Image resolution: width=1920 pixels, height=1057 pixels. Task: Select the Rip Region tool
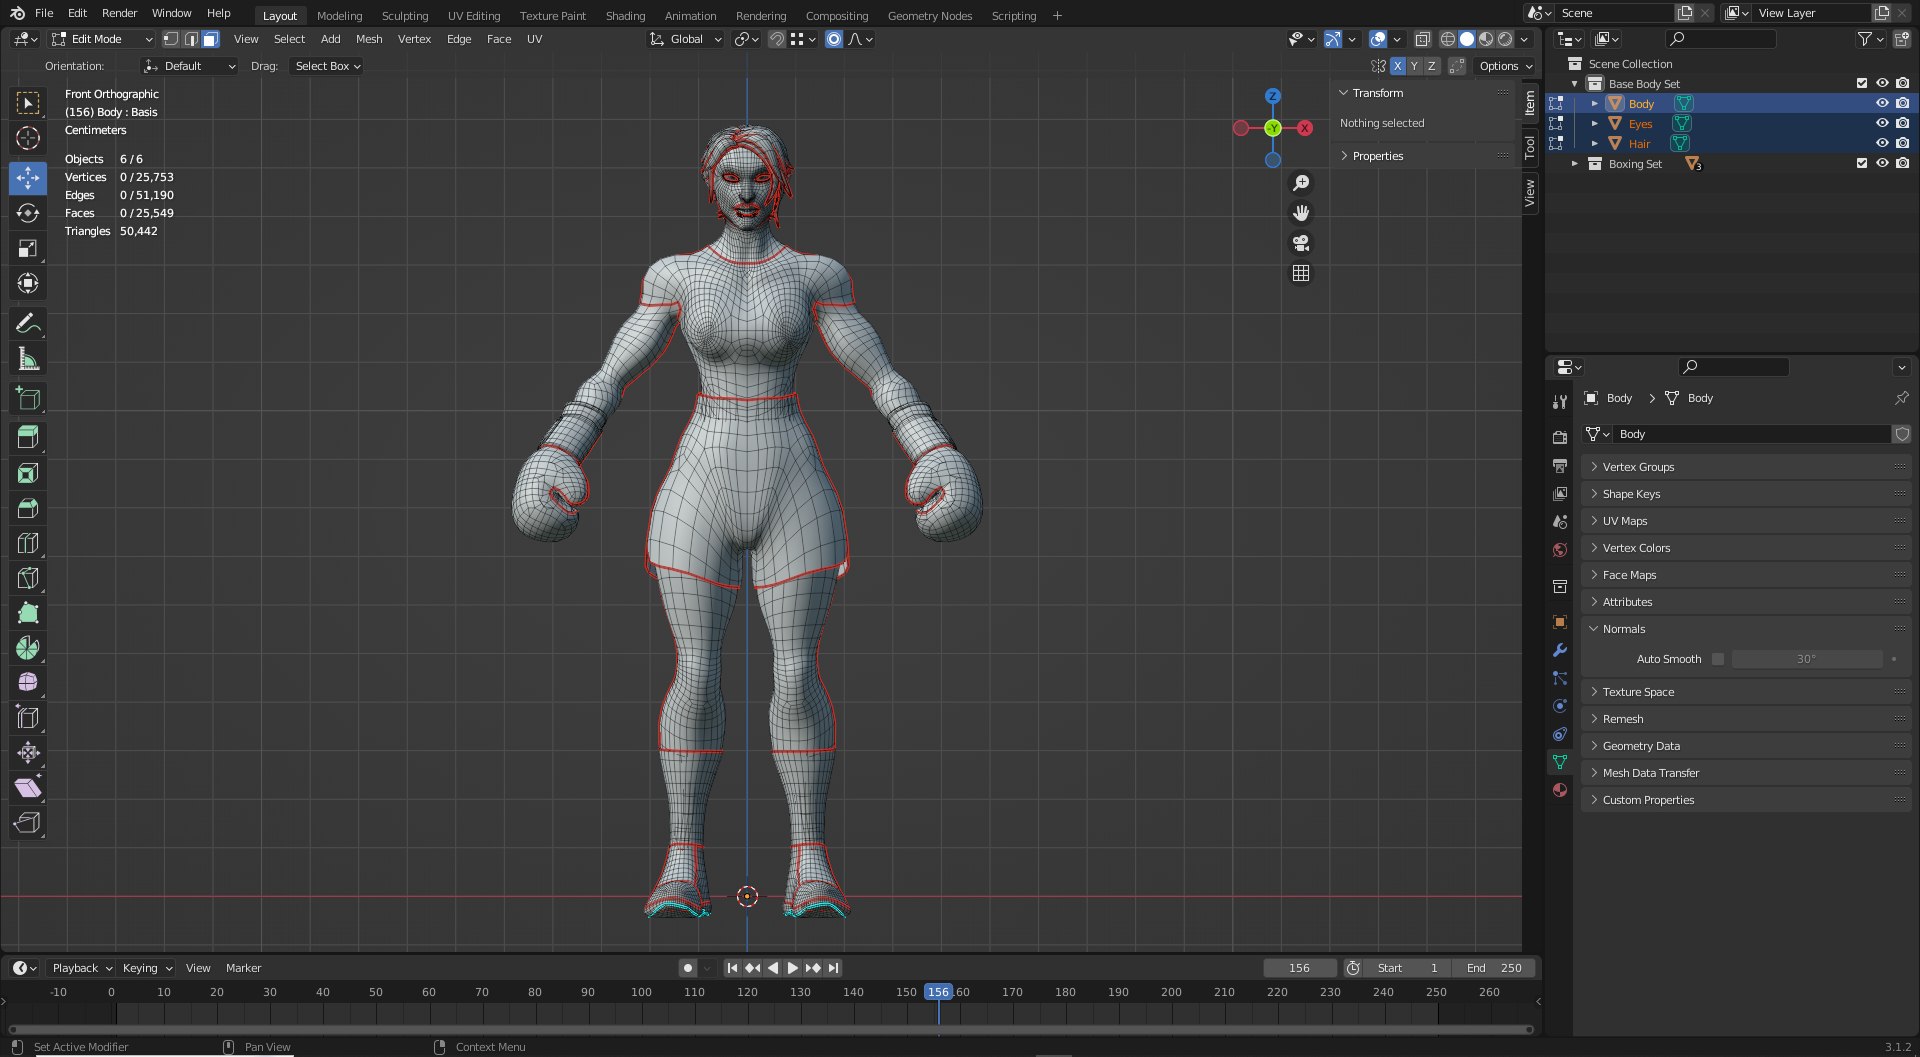[28, 822]
